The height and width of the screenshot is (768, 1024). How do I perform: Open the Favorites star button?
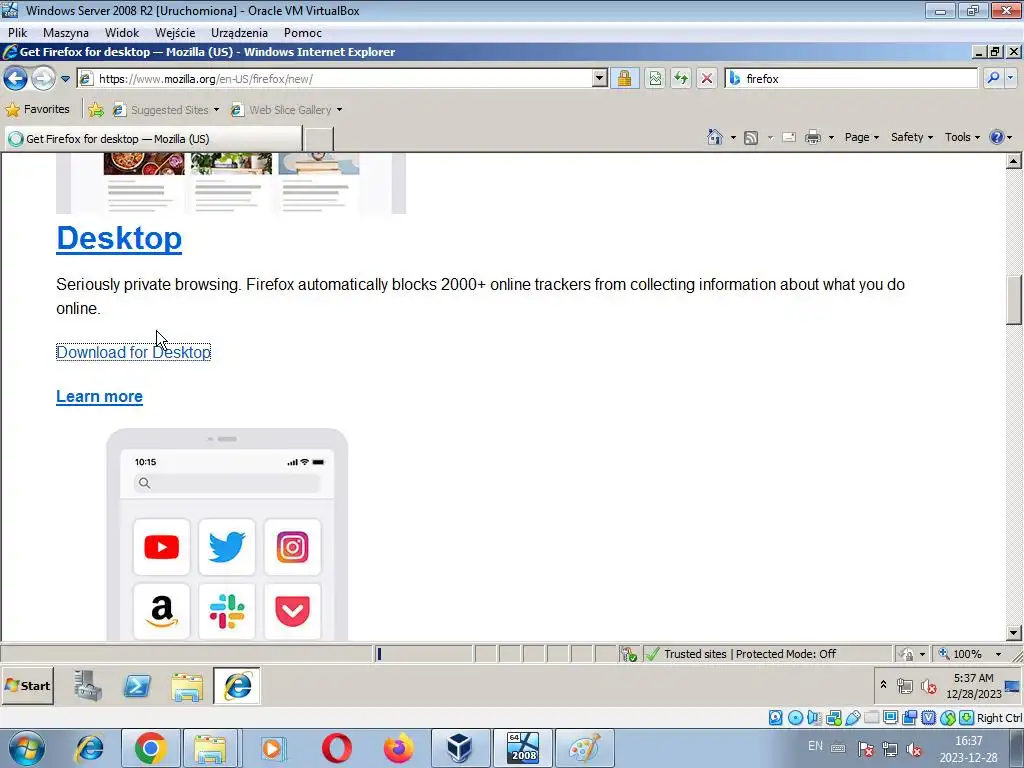[x=37, y=110]
